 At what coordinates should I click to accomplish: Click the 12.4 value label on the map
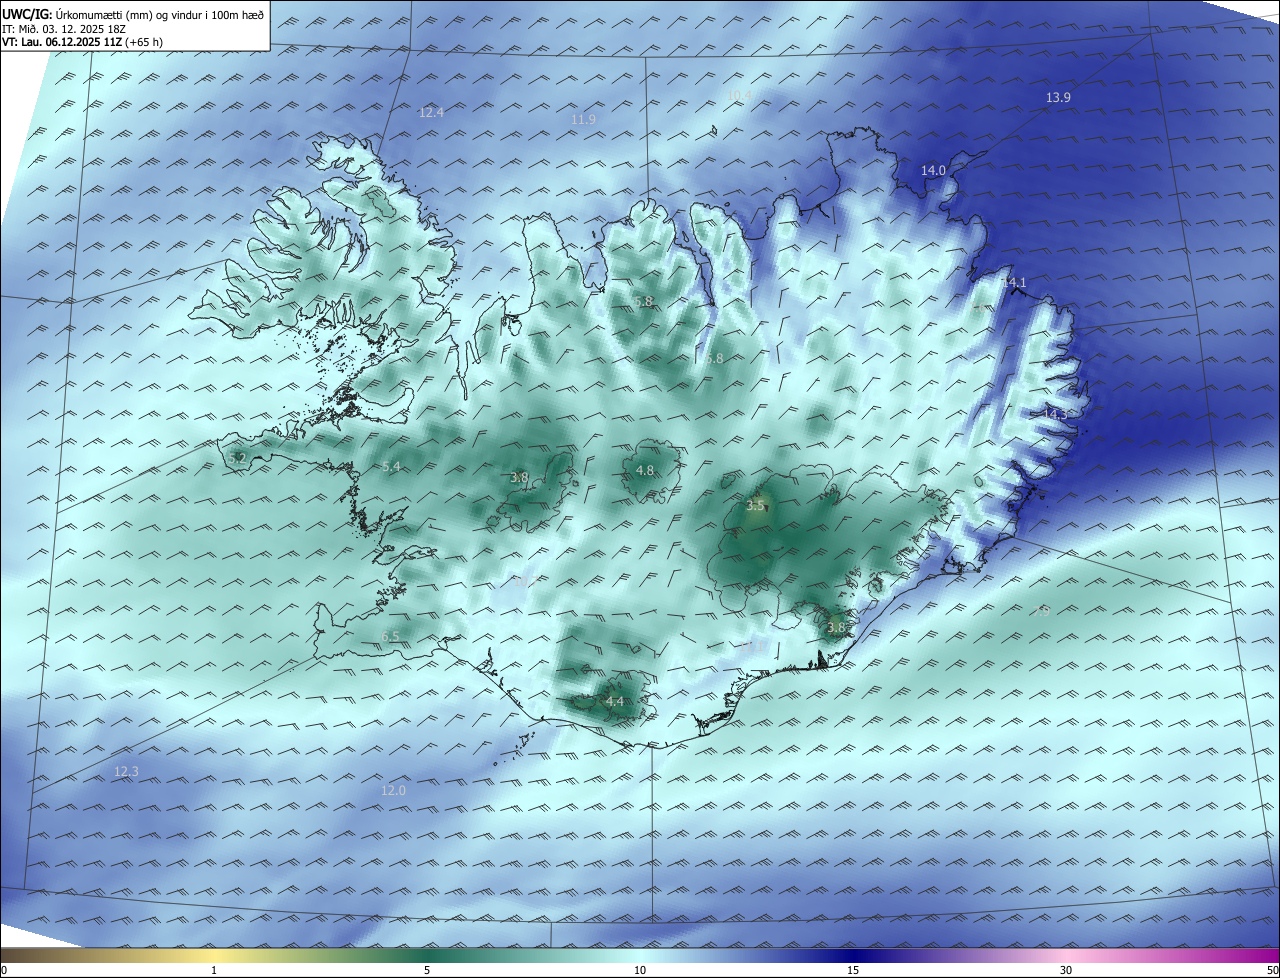coord(431,113)
